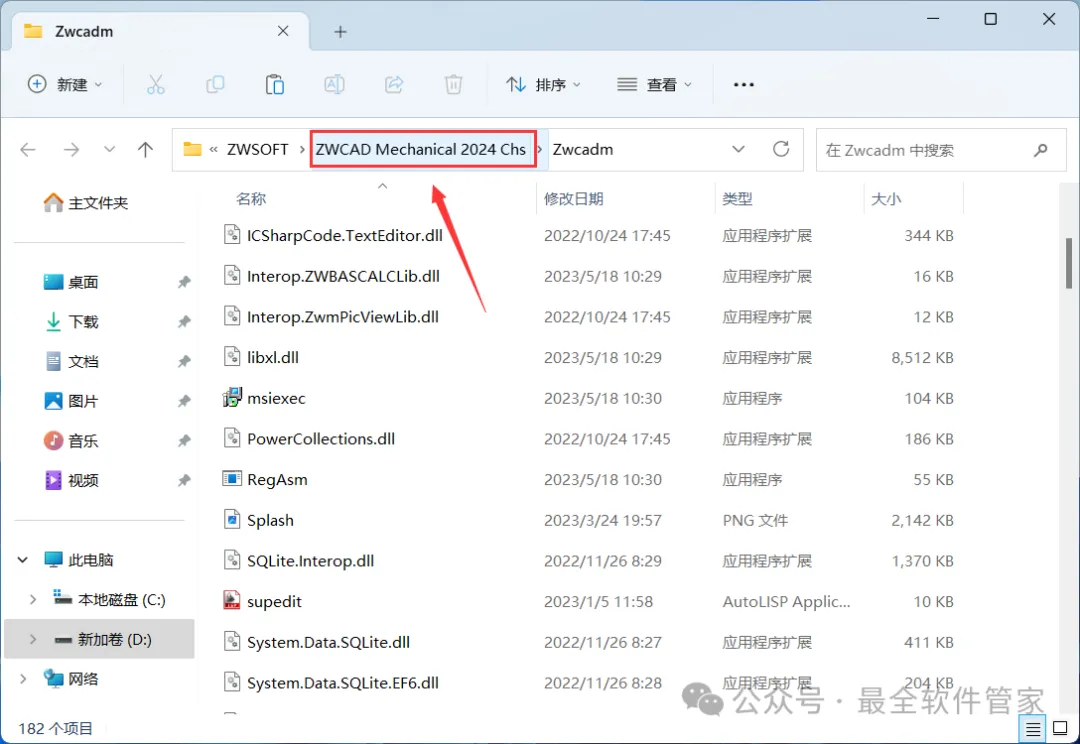Image resolution: width=1080 pixels, height=744 pixels.
Task: Open 文档 in the sidebar
Action: pos(72,361)
